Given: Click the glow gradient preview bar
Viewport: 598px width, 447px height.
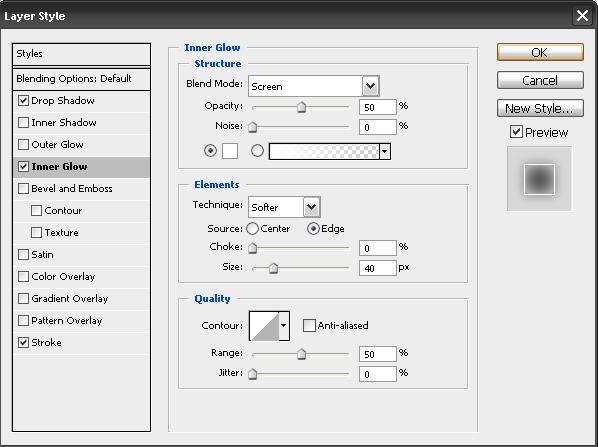Looking at the screenshot, I should [324, 151].
